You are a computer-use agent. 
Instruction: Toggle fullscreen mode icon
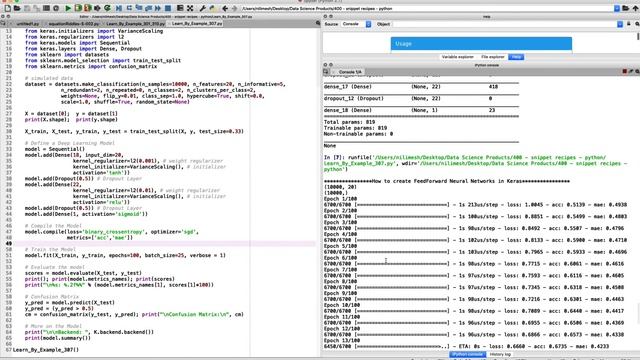pos(190,8)
